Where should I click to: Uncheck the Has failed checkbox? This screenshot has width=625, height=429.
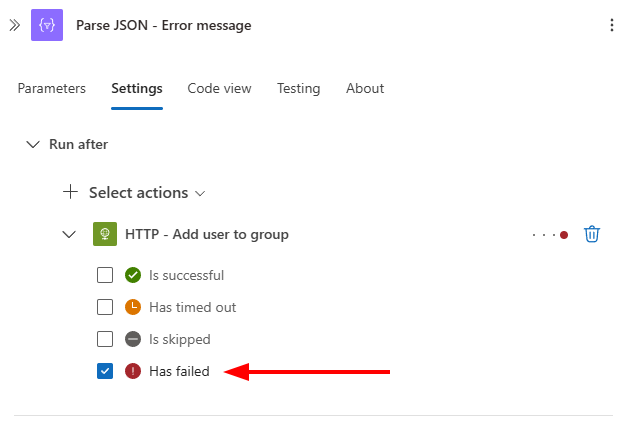[105, 371]
